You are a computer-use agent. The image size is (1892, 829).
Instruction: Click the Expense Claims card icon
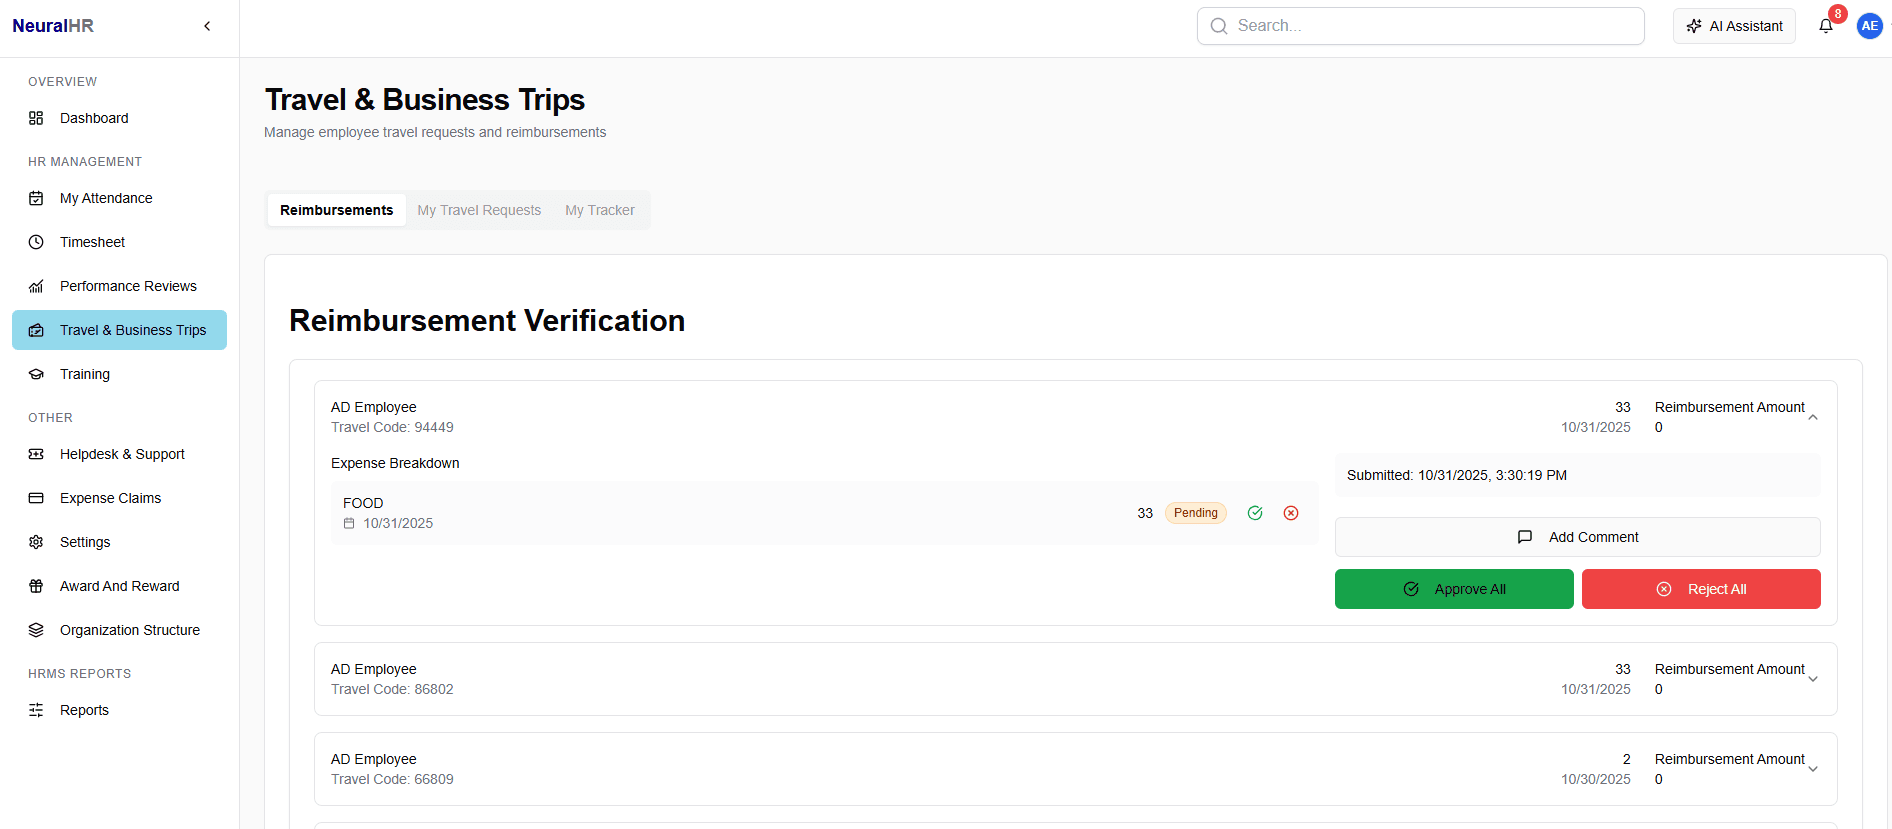36,498
